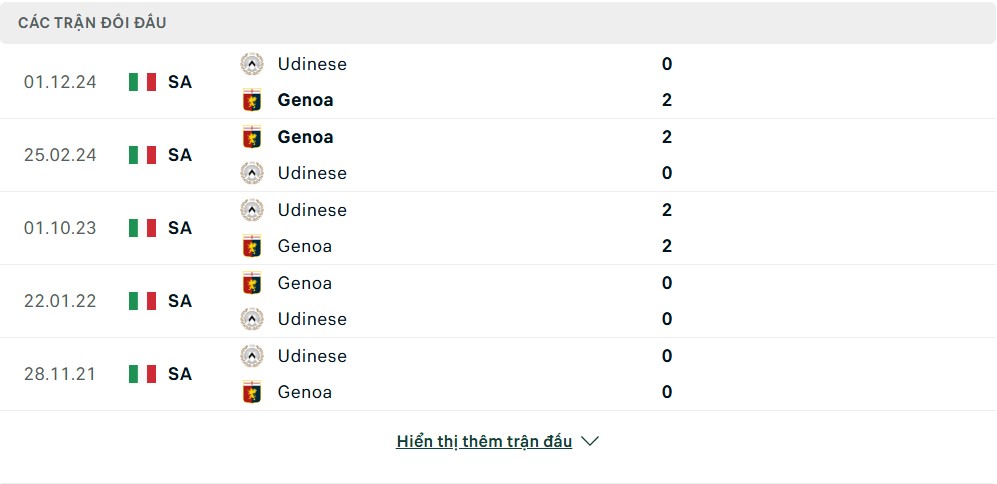The height and width of the screenshot is (484, 997).
Task: Click Udinese crest in 01.10.23 match
Action: click(252, 210)
